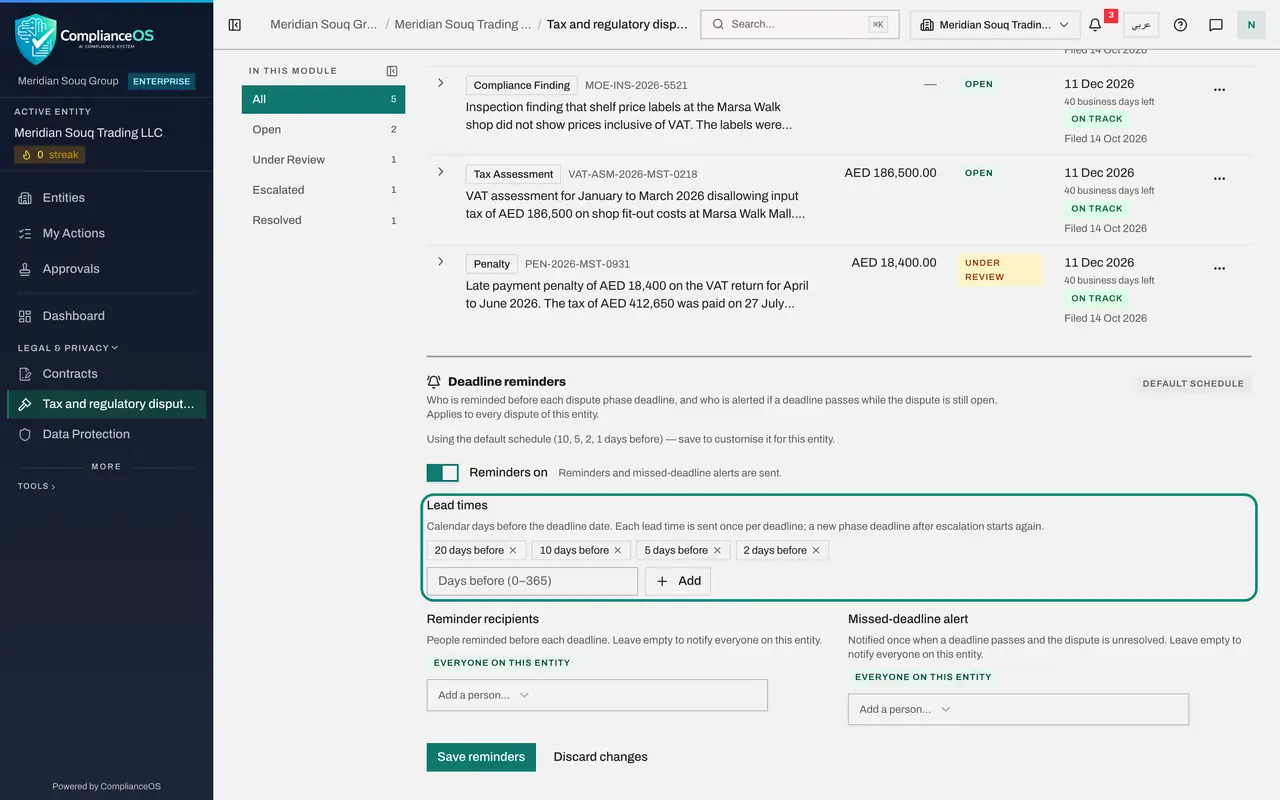
Task: Open Data Protection in sidebar
Action: coord(106,434)
